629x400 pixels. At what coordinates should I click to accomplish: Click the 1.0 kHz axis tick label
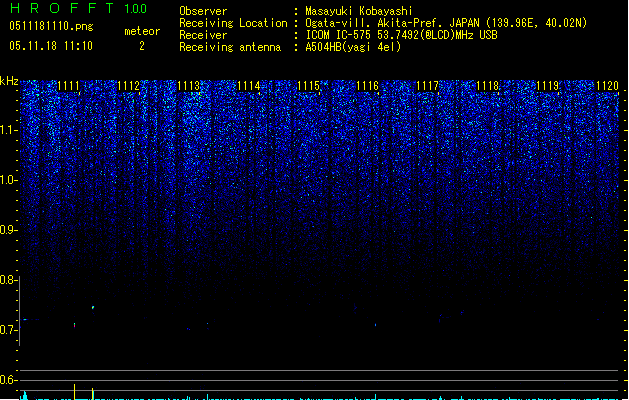(x=8, y=180)
